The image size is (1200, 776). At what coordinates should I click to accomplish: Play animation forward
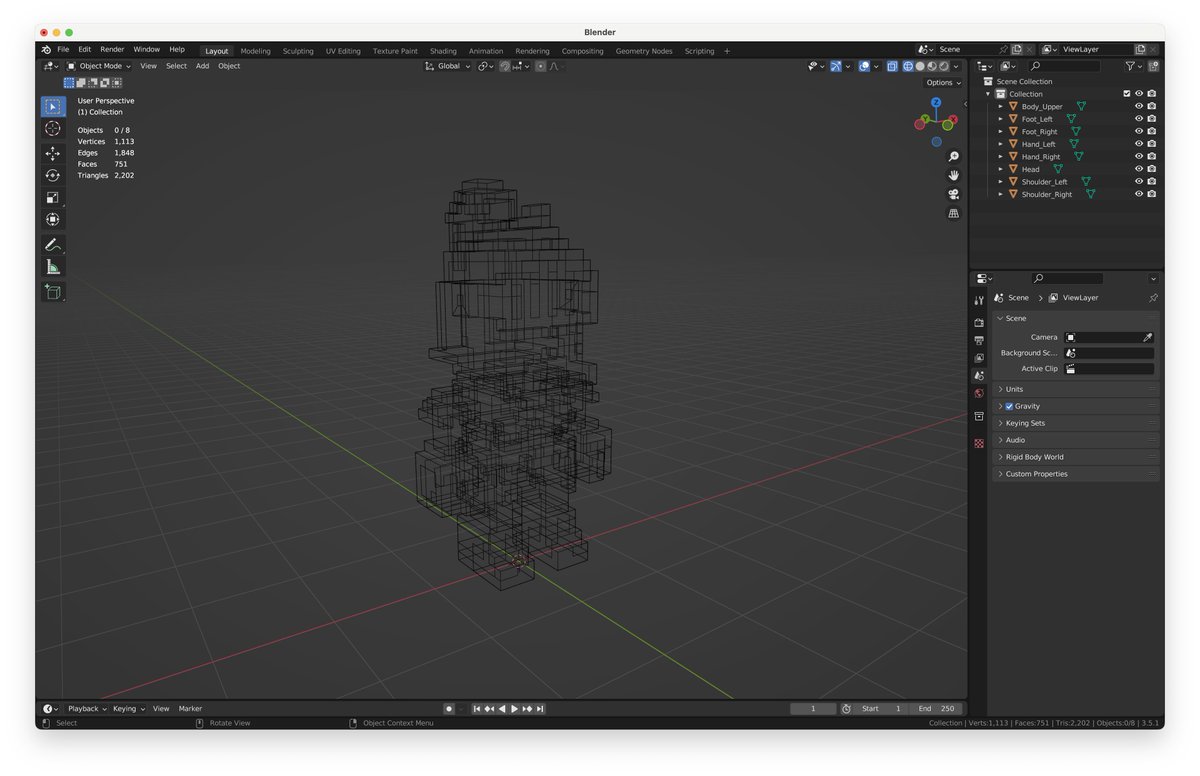pos(514,709)
